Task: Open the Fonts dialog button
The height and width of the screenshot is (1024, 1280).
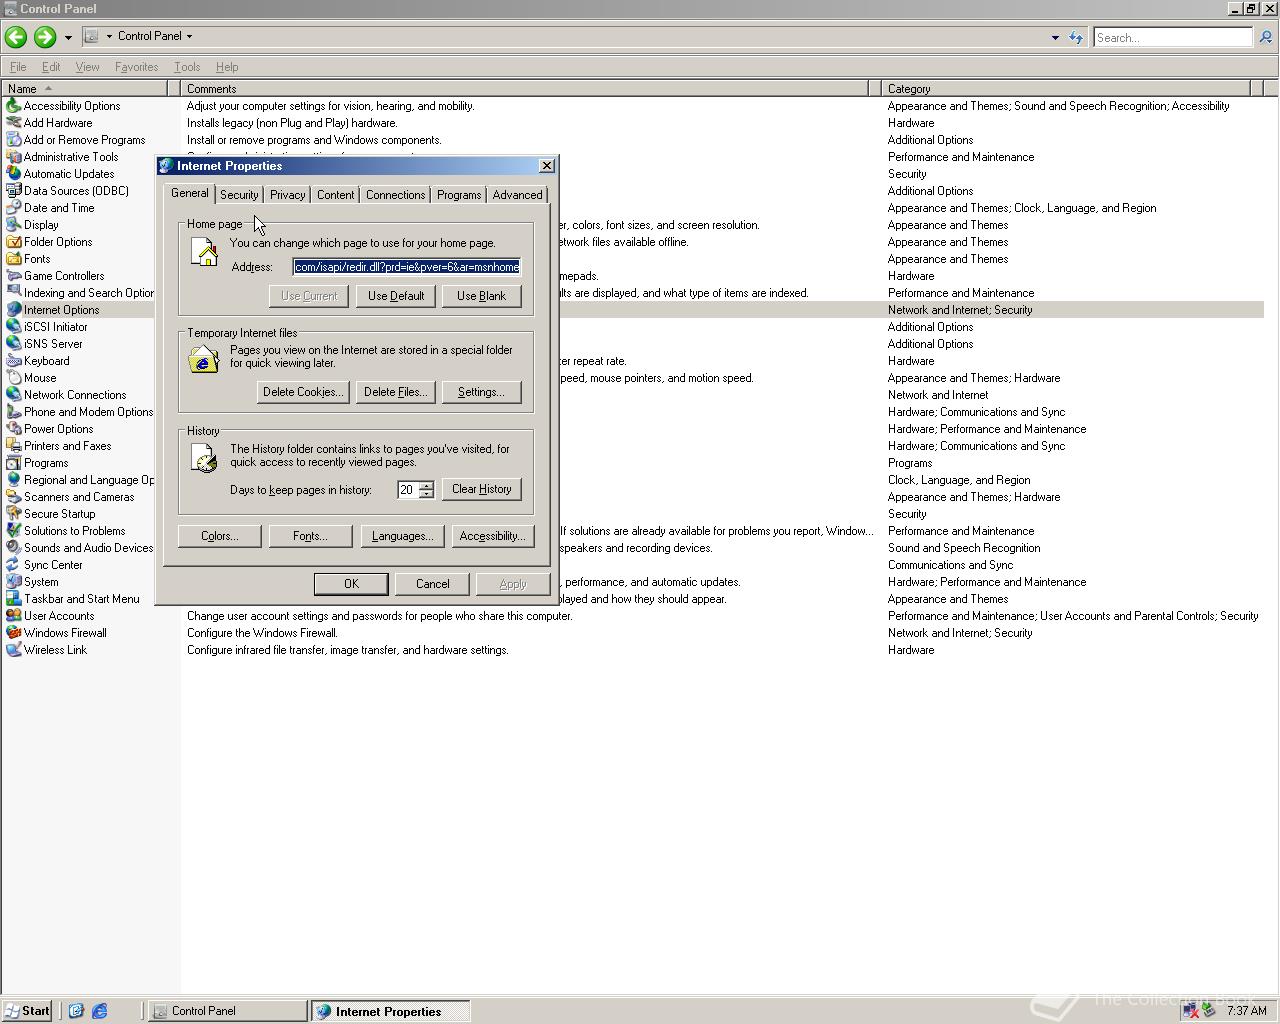Action: click(310, 536)
